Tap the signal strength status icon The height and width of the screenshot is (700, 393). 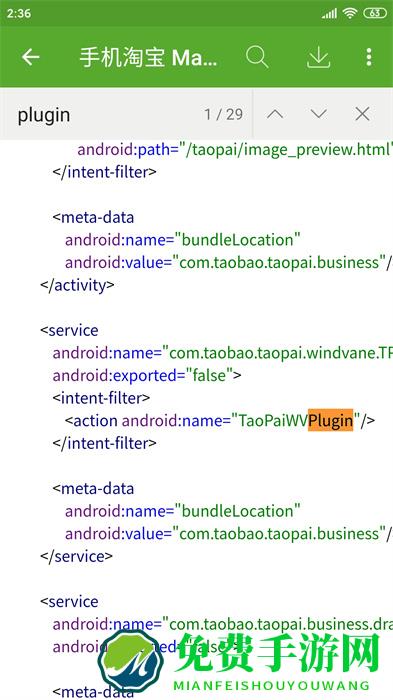330,13
